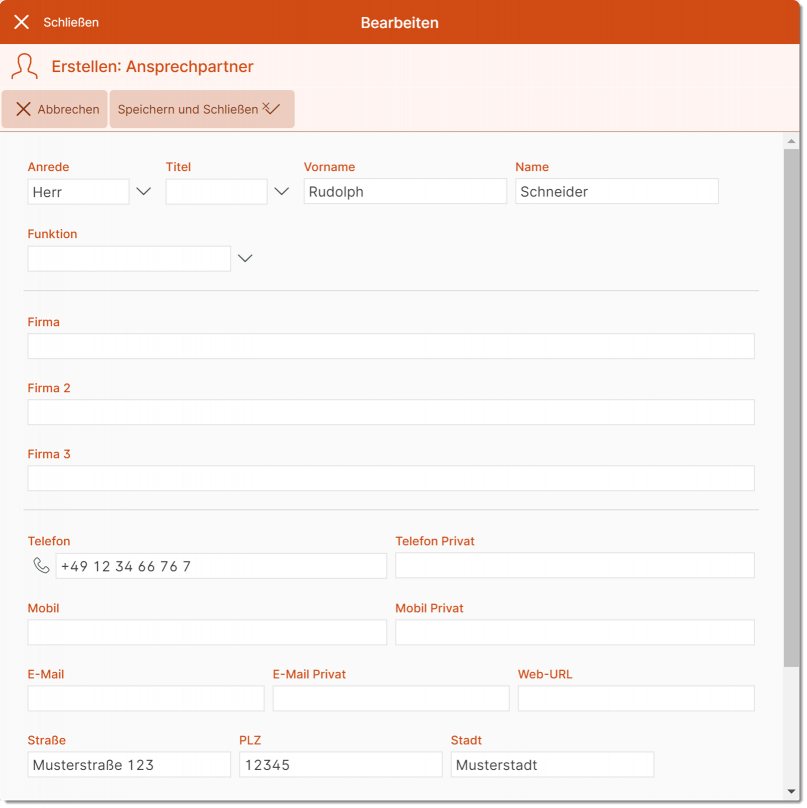Click the Vorname field containing Rudolph
The image size is (807, 808).
point(405,192)
